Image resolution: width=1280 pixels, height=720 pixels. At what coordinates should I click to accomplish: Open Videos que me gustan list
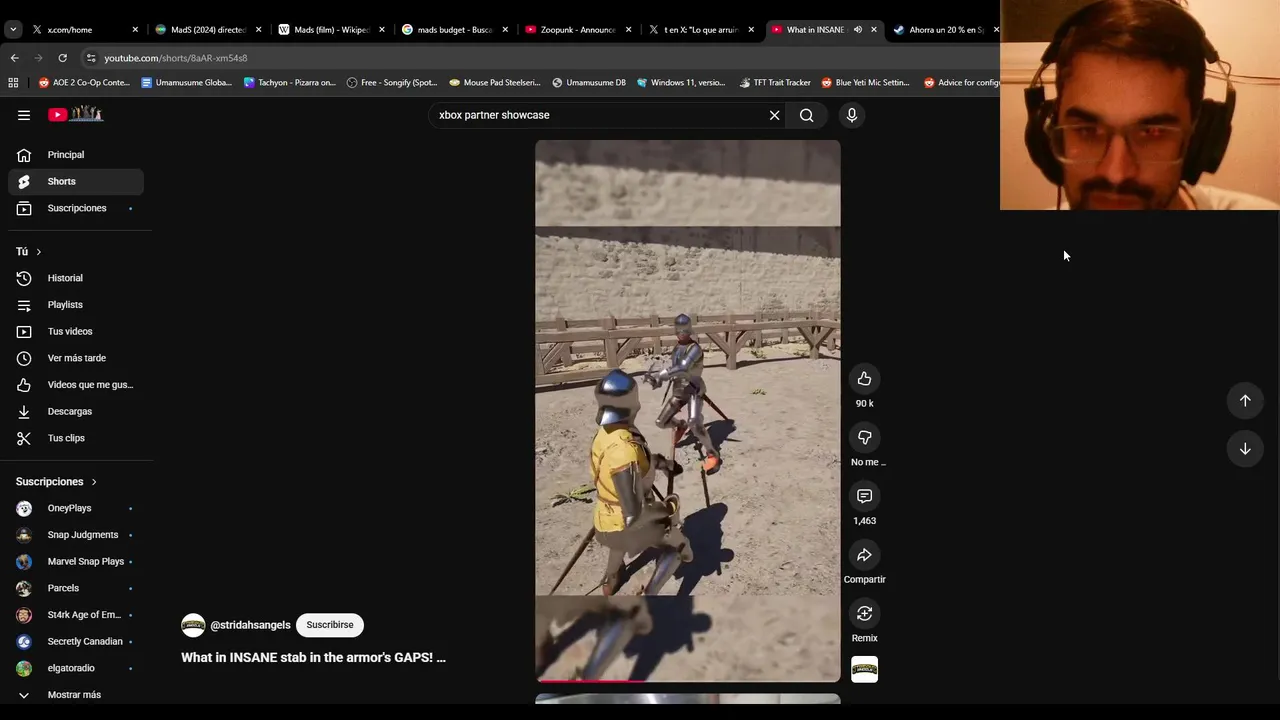point(76,385)
